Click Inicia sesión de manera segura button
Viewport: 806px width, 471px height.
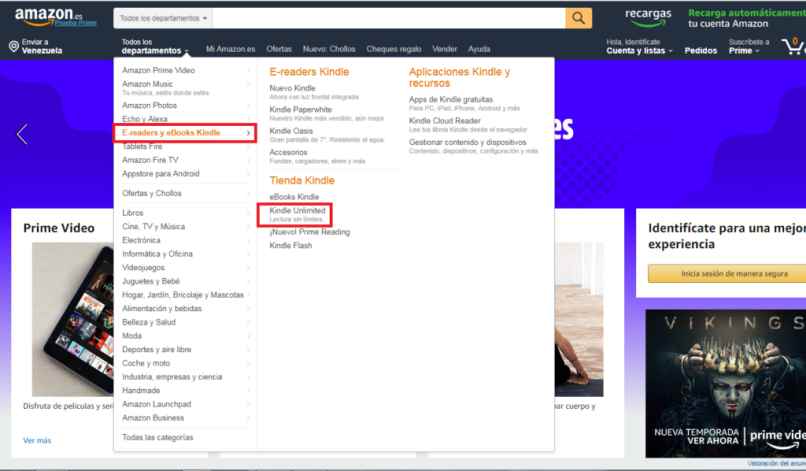point(727,274)
